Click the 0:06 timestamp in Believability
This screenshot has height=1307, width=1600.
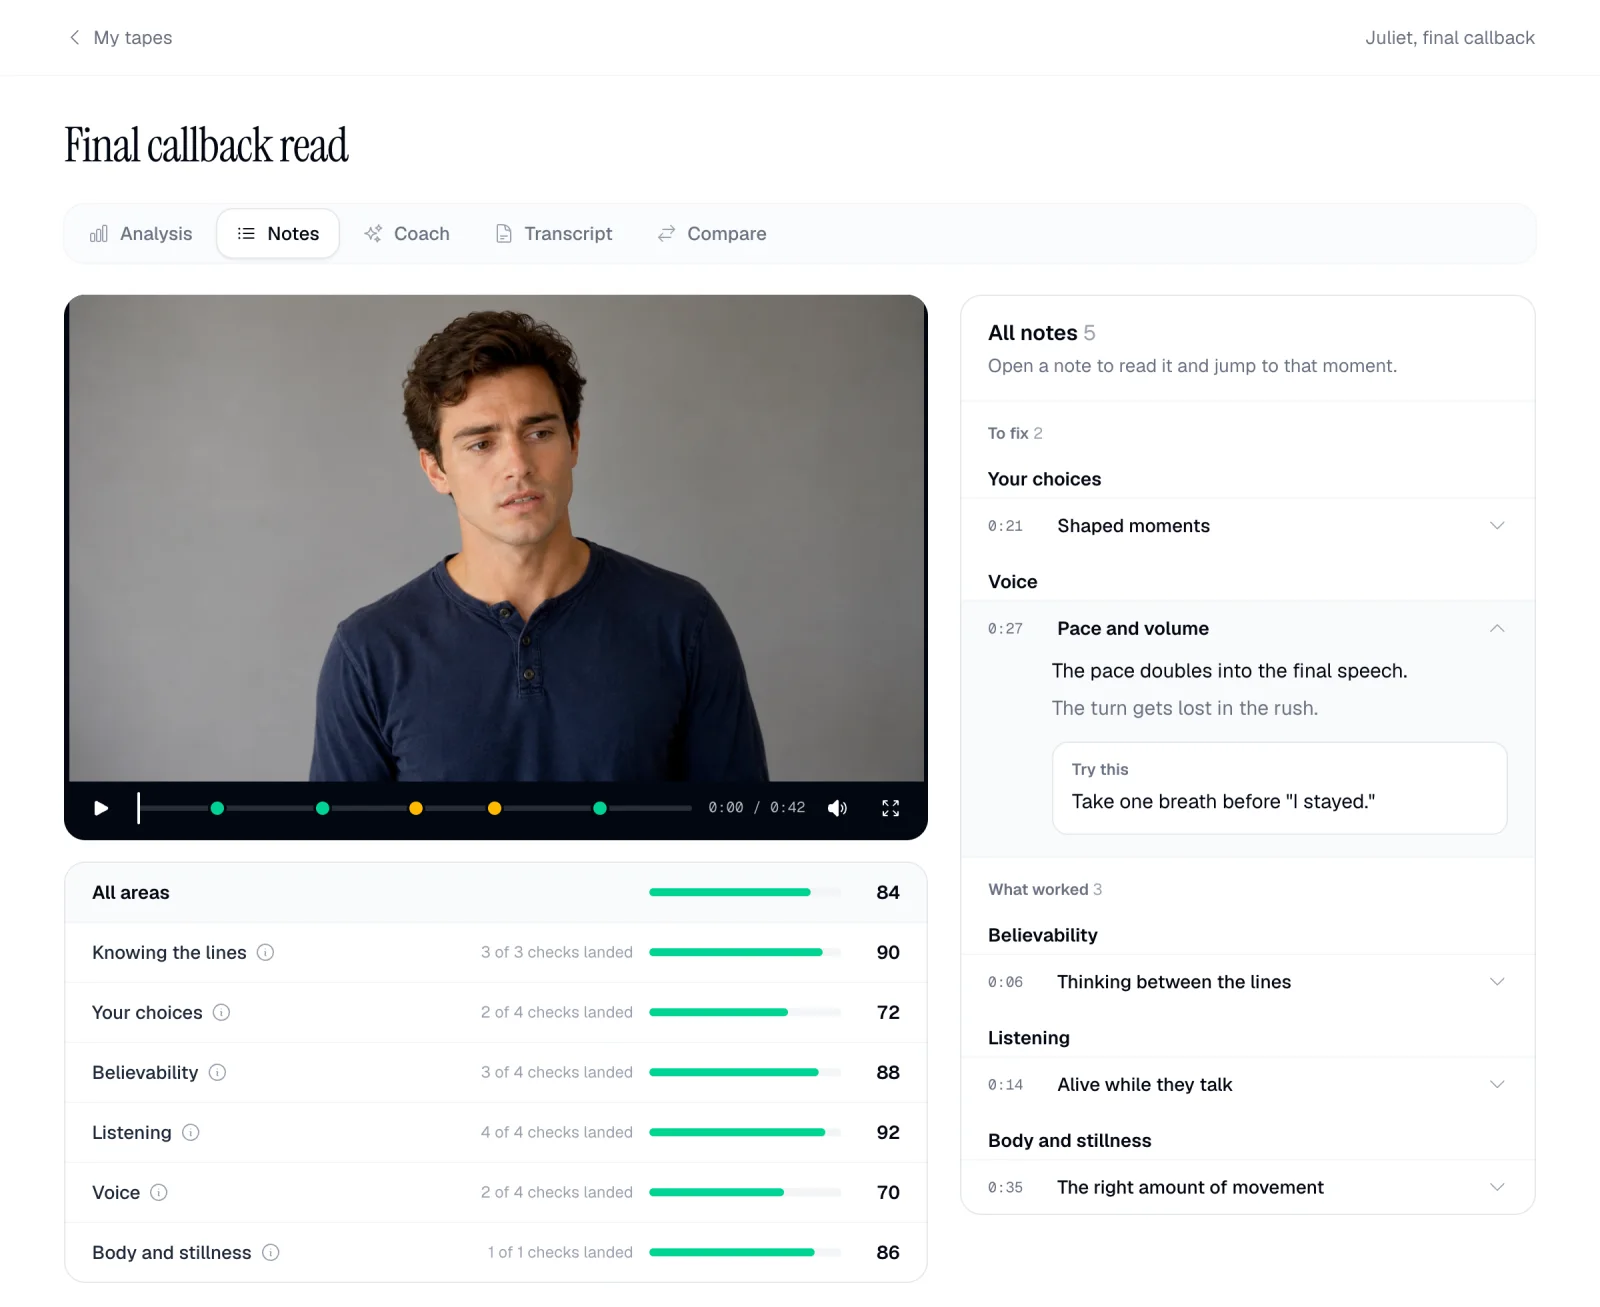[x=1005, y=982]
